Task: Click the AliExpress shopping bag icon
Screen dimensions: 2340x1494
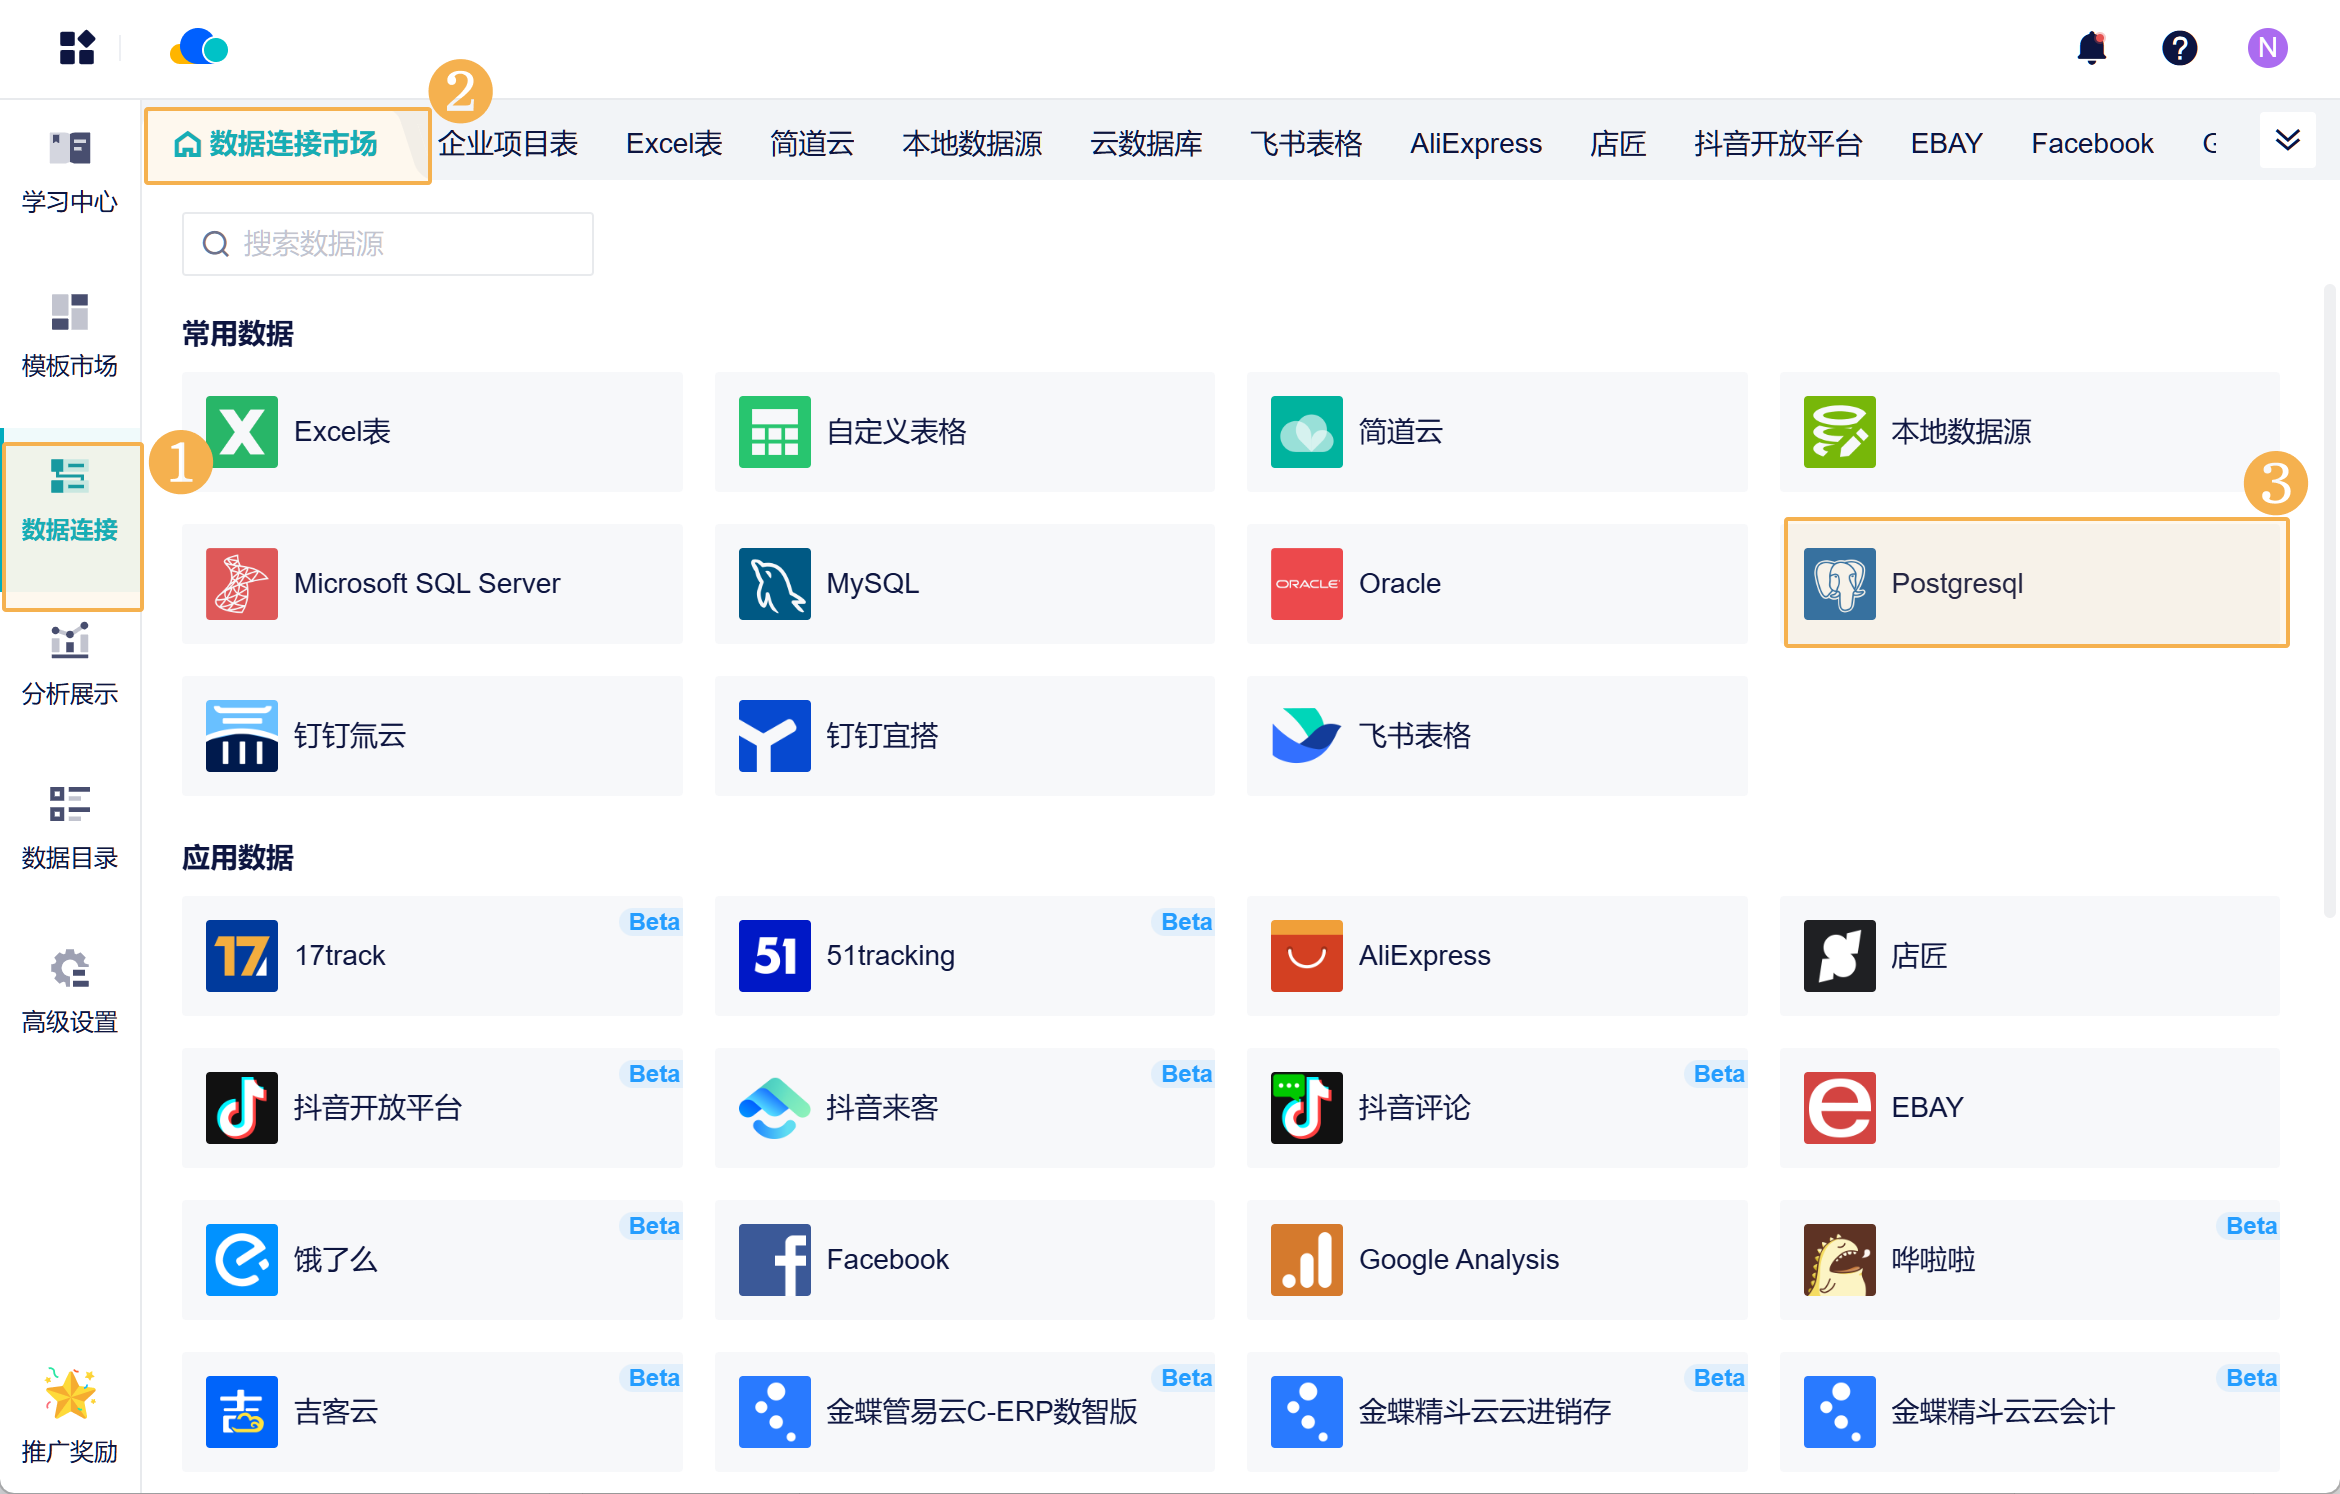Action: click(1307, 956)
